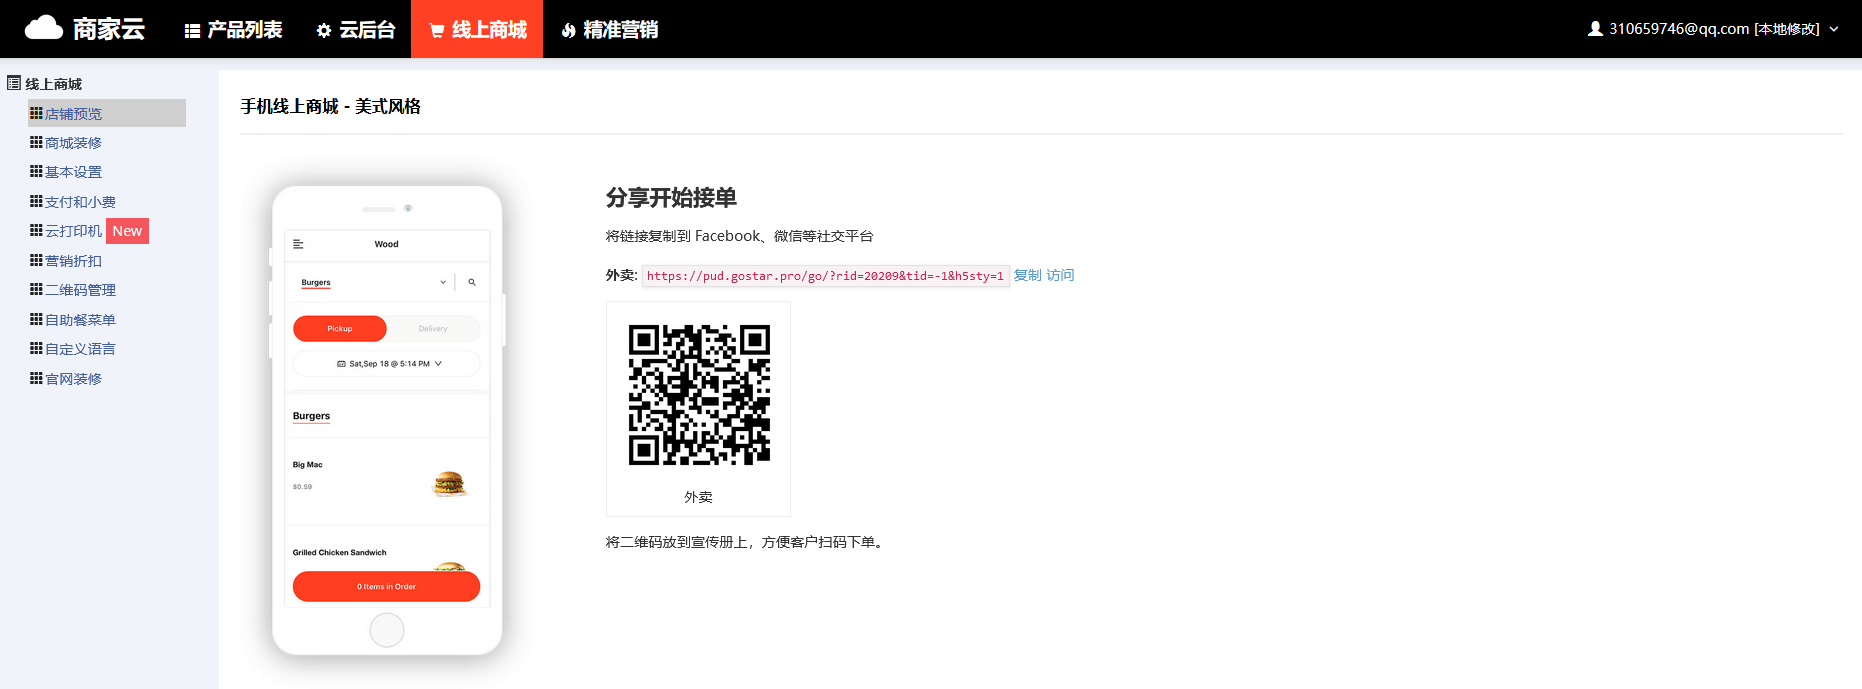Click grid icon beside 自助餐菜单

point(36,319)
